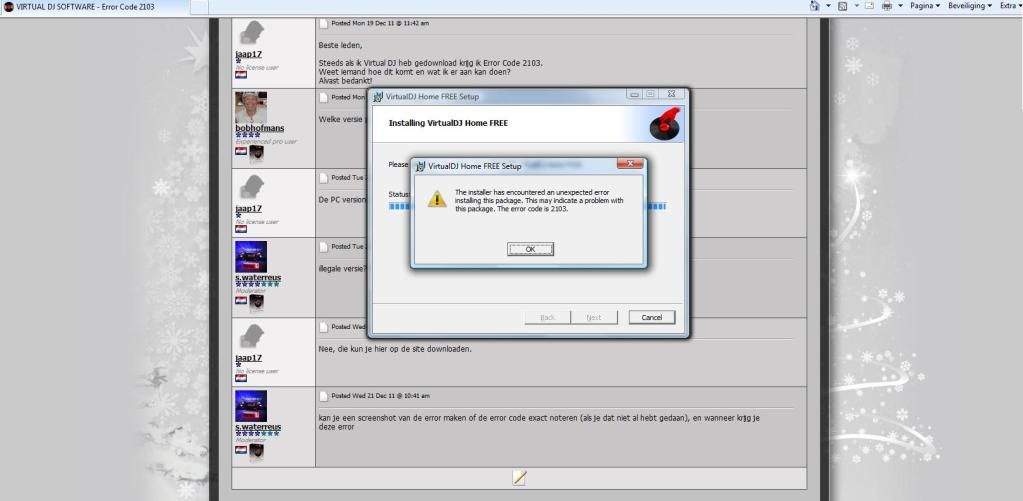Click the post icon beside 'Posted Mon 19 Dec'
Image resolution: width=1023 pixels, height=501 pixels.
pos(324,23)
